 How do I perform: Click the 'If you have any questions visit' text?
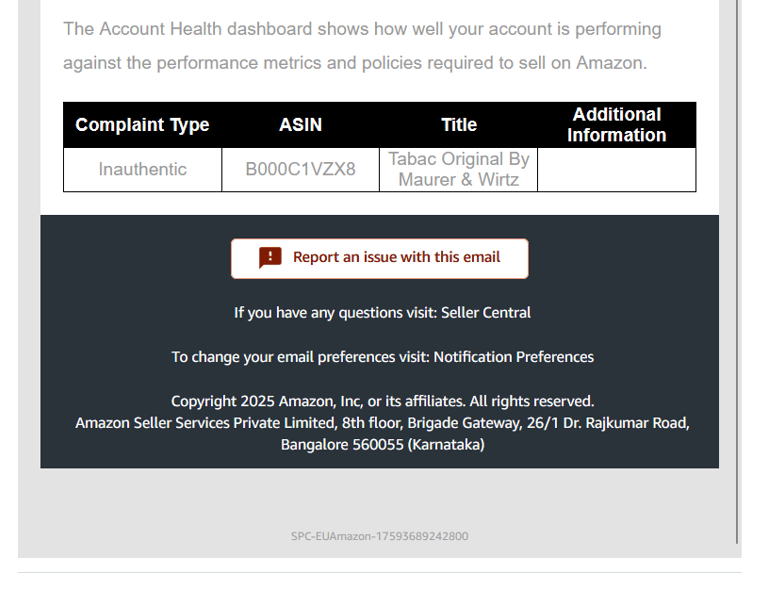pyautogui.click(x=336, y=312)
